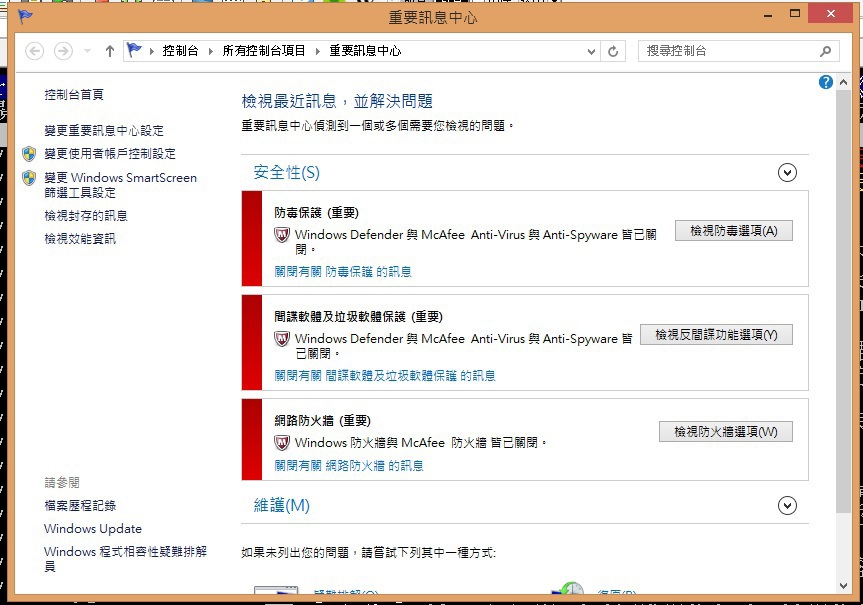Click 關閉有關 防毒保護 的訊息 link
This screenshot has height=605, width=863.
[343, 271]
